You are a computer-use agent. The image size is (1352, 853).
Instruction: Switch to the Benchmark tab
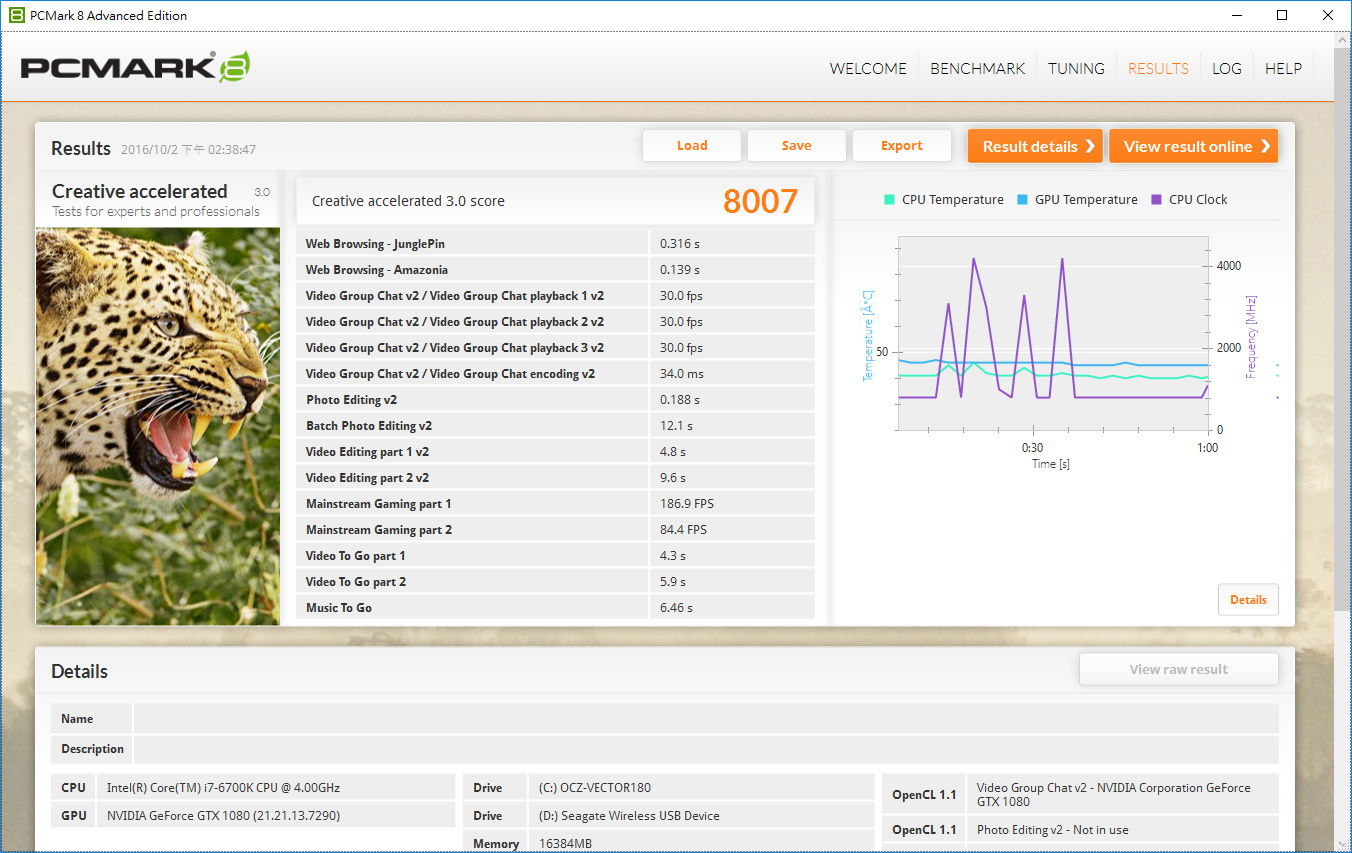[977, 69]
